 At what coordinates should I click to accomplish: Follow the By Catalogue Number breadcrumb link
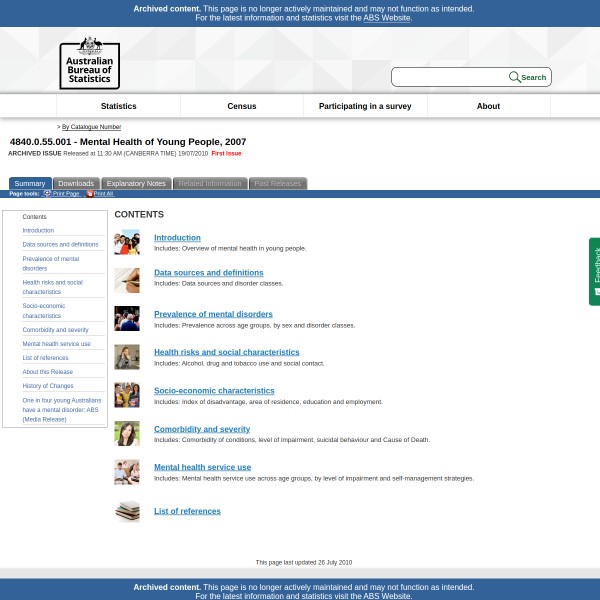pos(91,127)
